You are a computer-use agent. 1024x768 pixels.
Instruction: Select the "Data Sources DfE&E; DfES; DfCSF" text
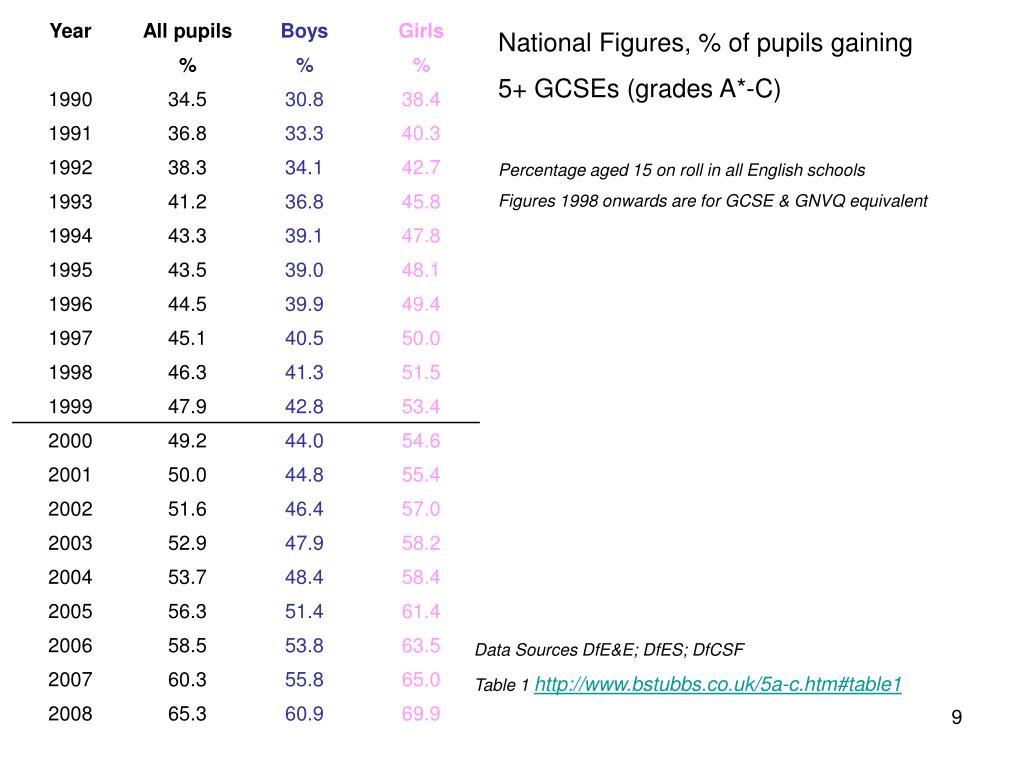[x=609, y=650]
